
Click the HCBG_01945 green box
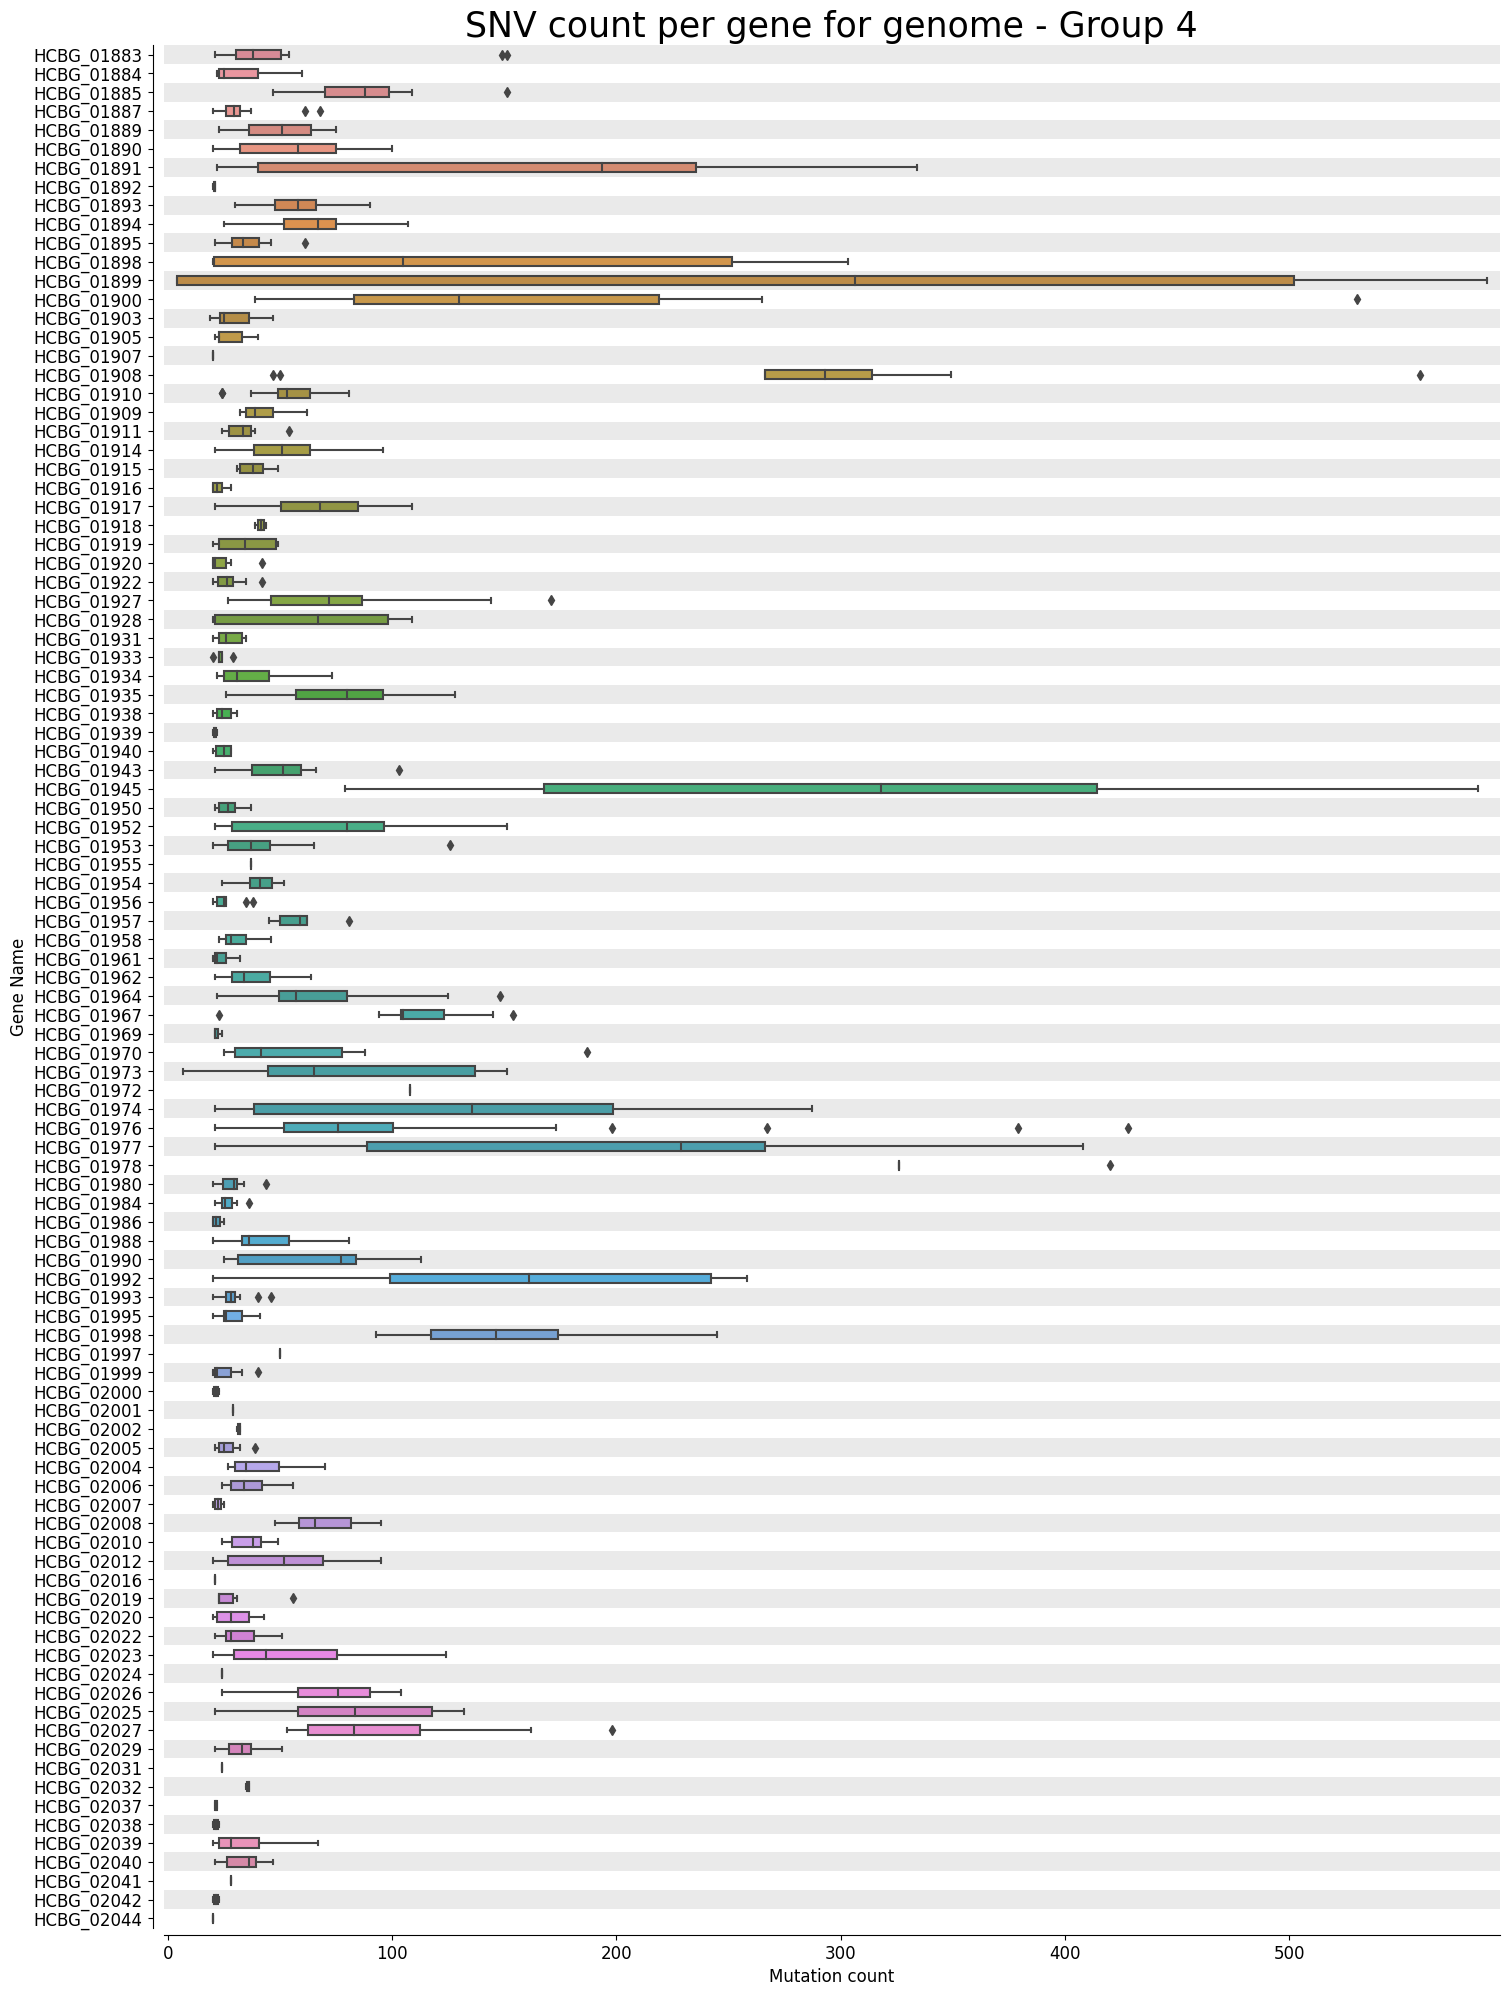820,788
